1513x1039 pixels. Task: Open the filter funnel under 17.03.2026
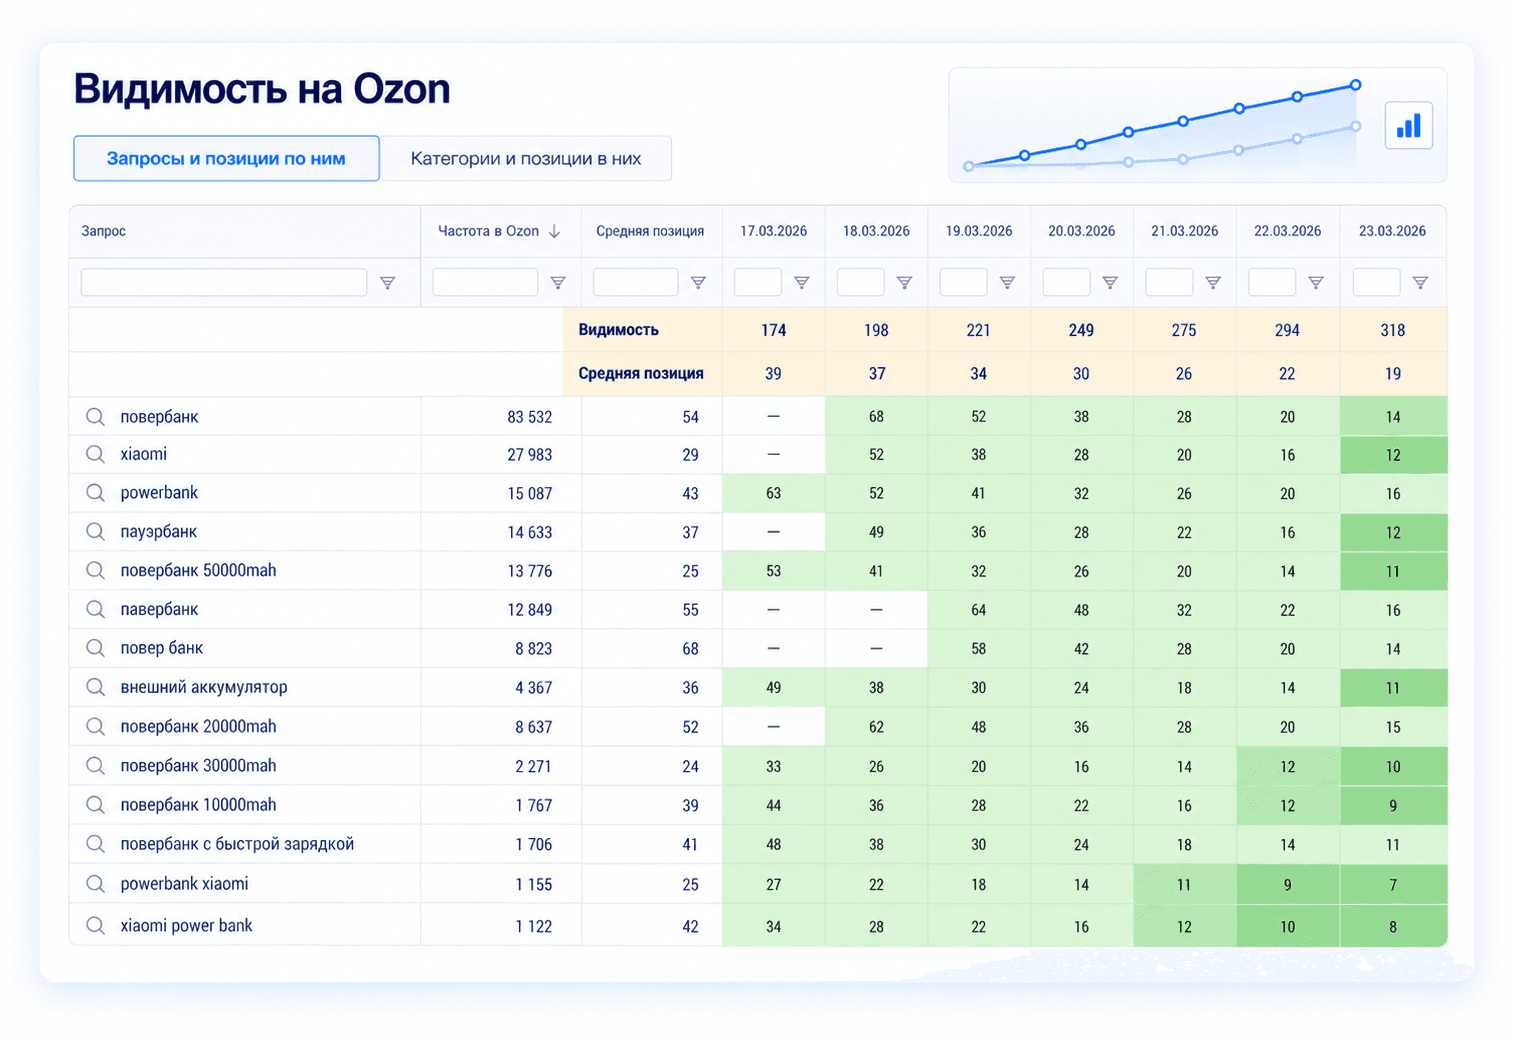[x=801, y=283]
